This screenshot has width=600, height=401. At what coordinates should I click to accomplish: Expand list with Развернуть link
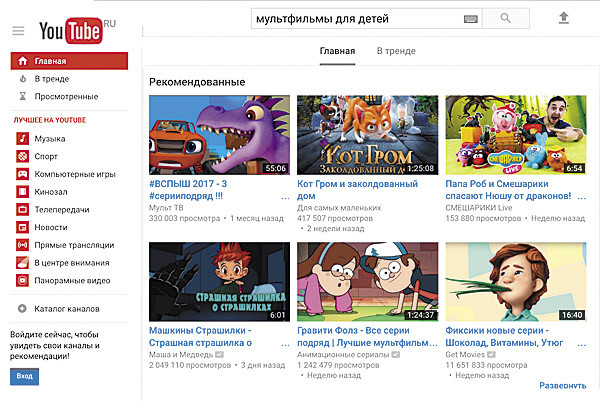[x=562, y=385]
